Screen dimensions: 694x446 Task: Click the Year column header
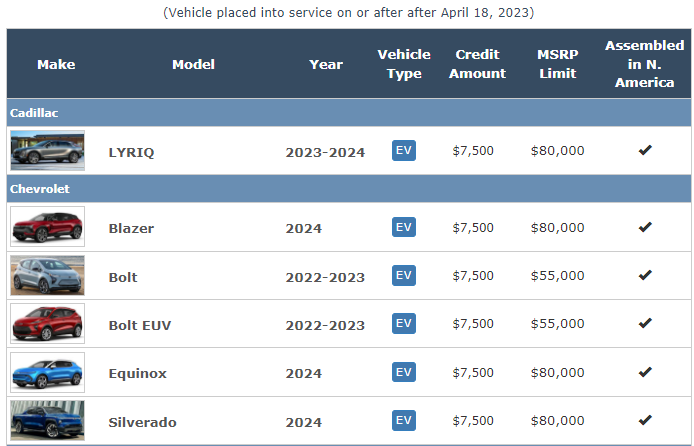326,65
